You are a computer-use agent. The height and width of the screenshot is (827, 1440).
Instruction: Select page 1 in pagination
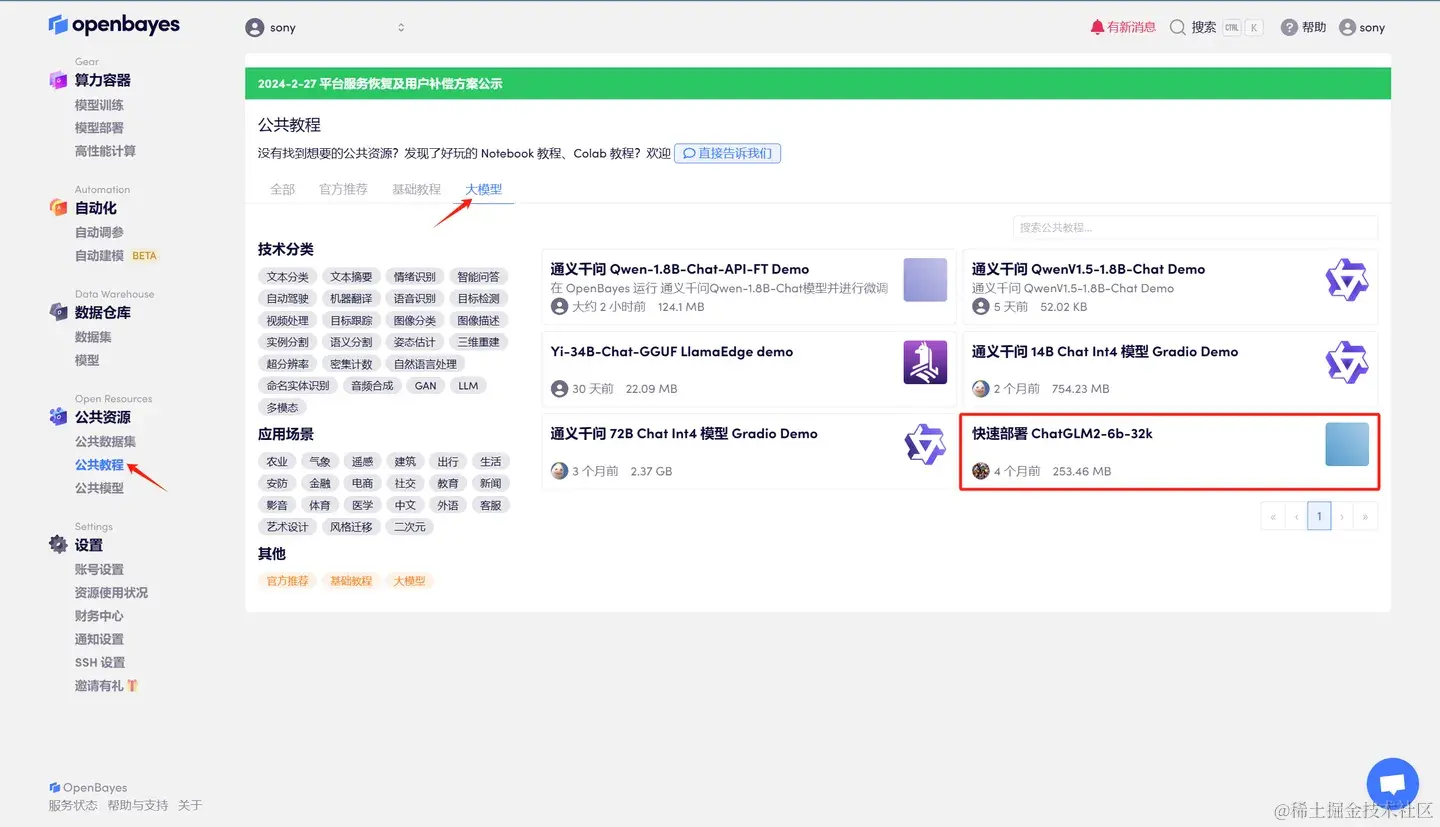(1319, 516)
